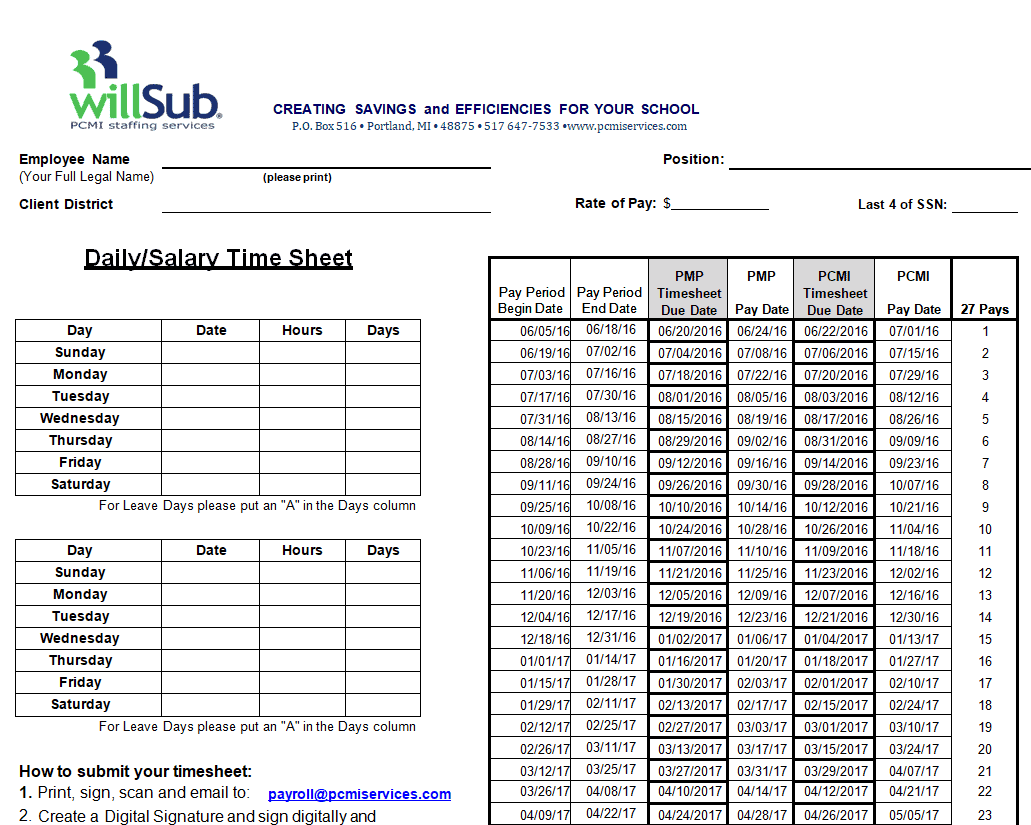This screenshot has height=825, width=1031.
Task: Click the leave days note under first table
Action: [257, 506]
